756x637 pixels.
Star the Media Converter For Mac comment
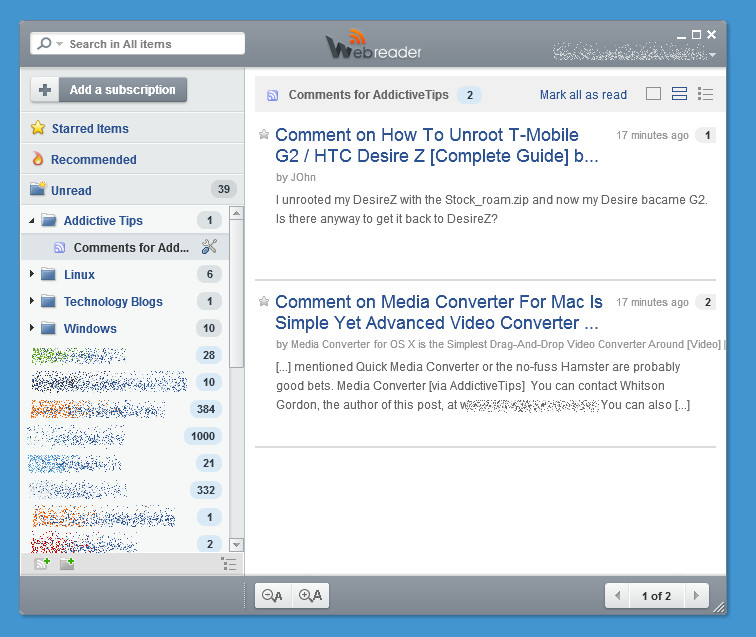coord(264,301)
